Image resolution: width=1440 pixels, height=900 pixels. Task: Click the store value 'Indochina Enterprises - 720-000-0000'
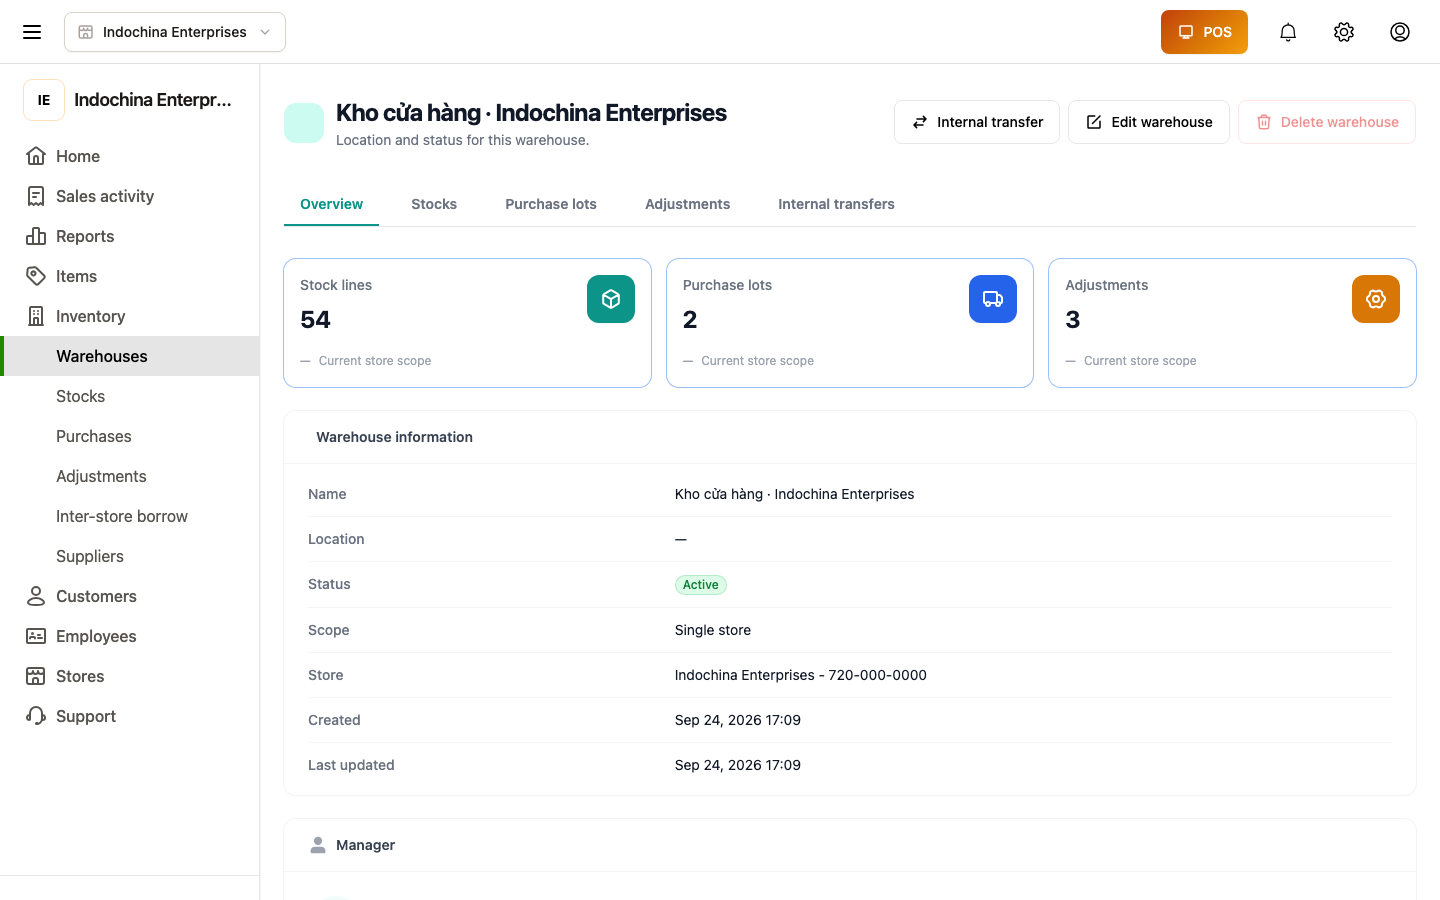tap(801, 675)
